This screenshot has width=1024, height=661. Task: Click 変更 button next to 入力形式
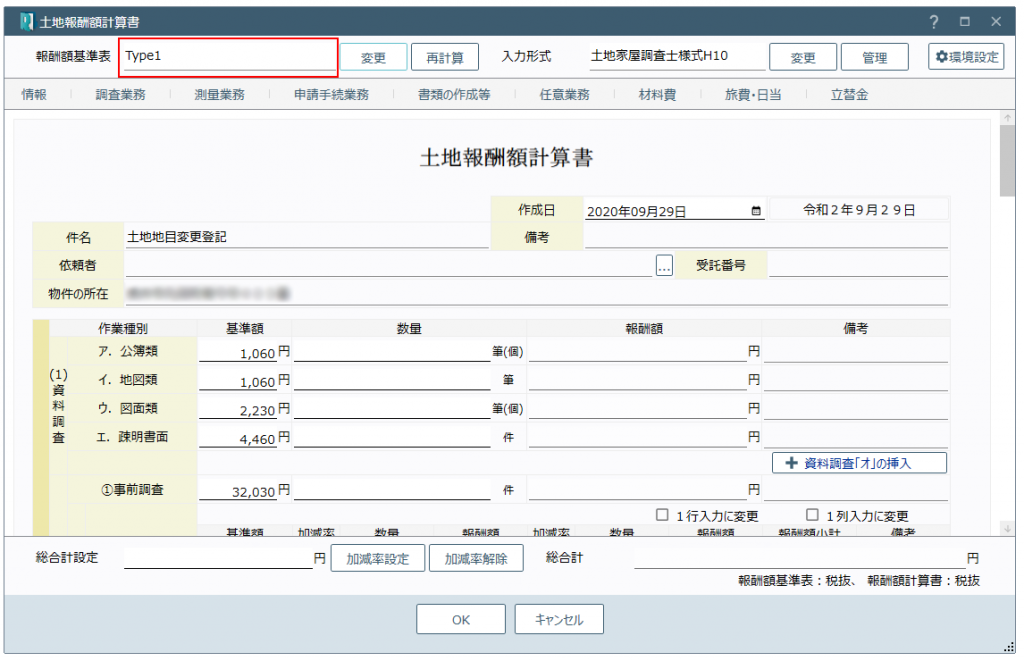[x=803, y=57]
